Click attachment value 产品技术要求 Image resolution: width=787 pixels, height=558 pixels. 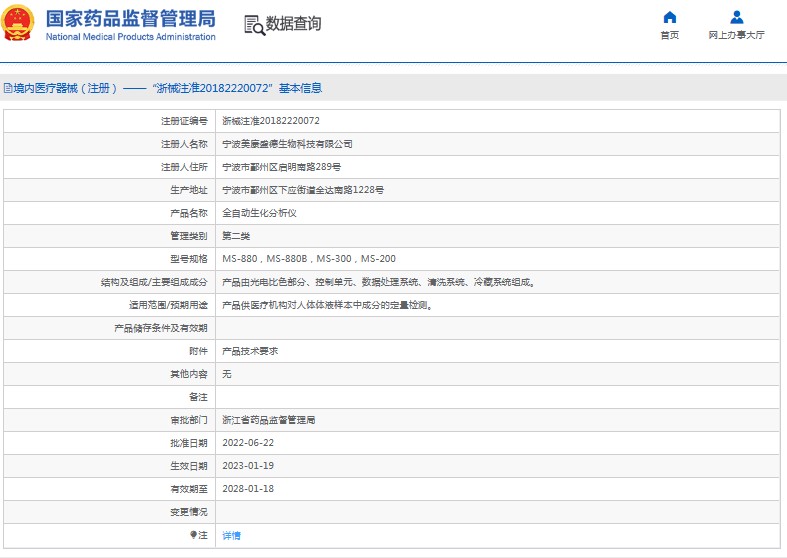(250, 351)
